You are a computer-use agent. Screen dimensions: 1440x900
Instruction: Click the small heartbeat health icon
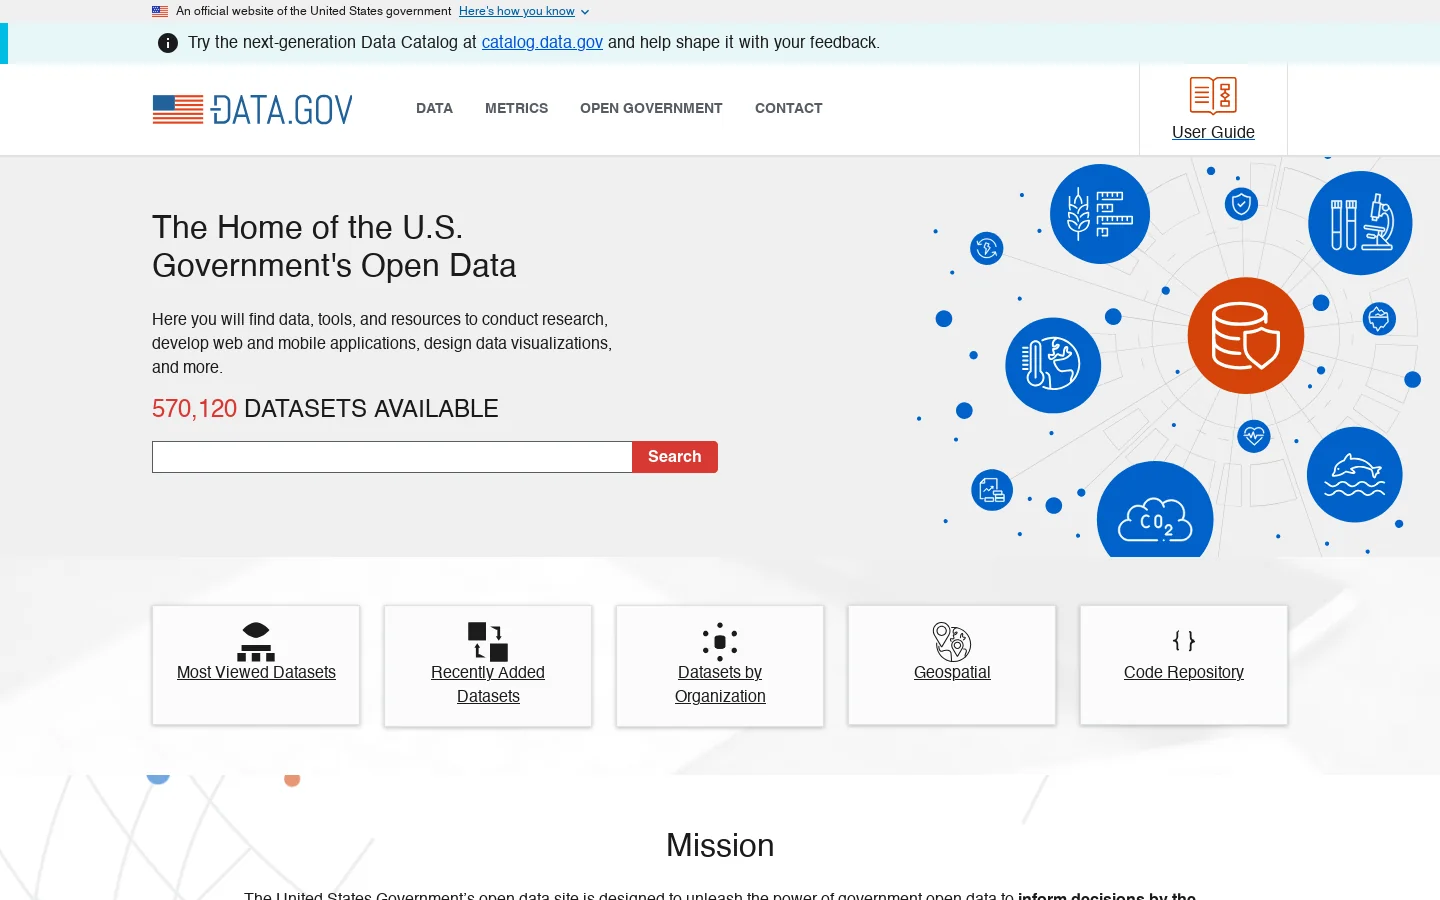click(1254, 436)
